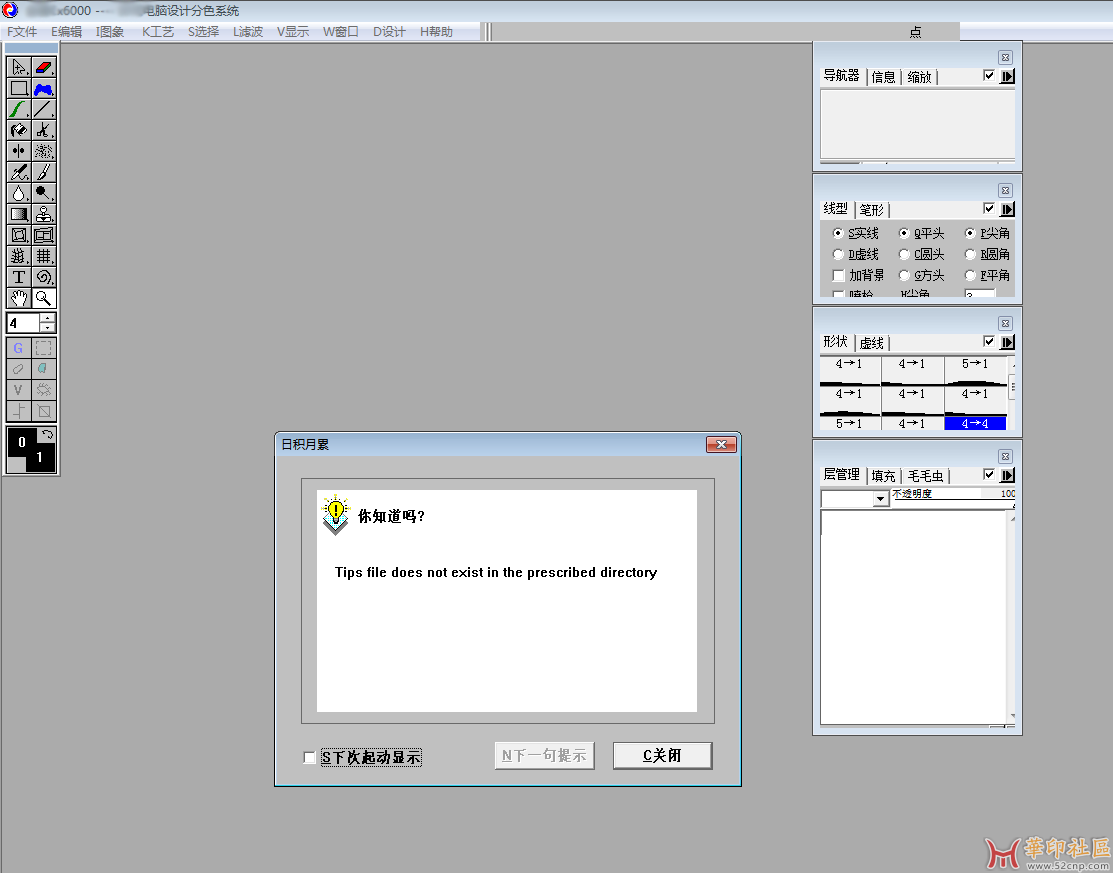The height and width of the screenshot is (873, 1113).
Task: Open the layer management dropdown
Action: tap(880, 499)
